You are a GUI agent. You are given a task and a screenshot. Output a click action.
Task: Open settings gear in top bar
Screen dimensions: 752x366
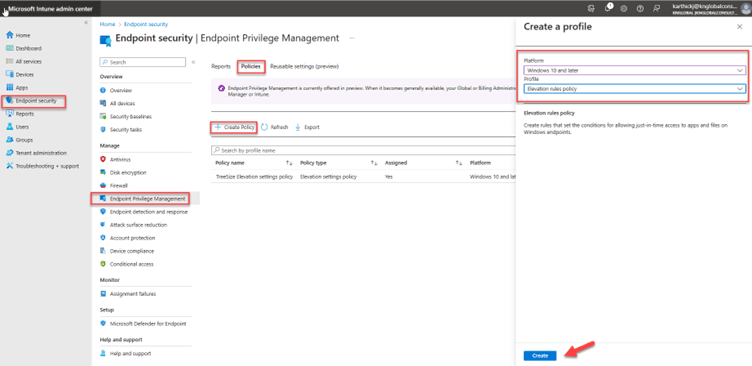(624, 9)
